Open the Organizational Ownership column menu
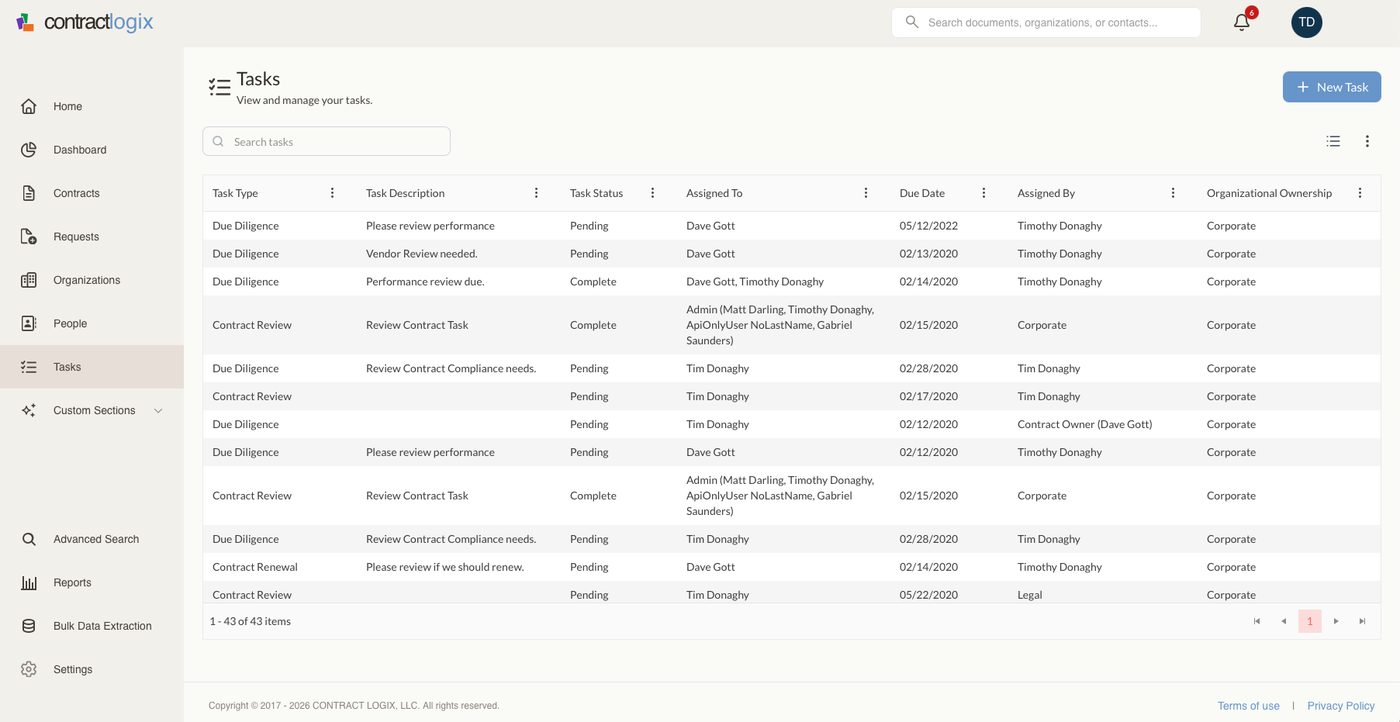Image resolution: width=1400 pixels, height=722 pixels. tap(1360, 193)
